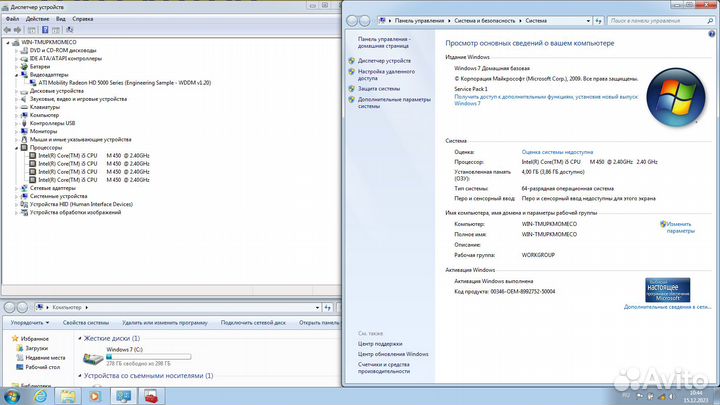
Task: Click Оценка системы недоступна link
Action: [557, 152]
